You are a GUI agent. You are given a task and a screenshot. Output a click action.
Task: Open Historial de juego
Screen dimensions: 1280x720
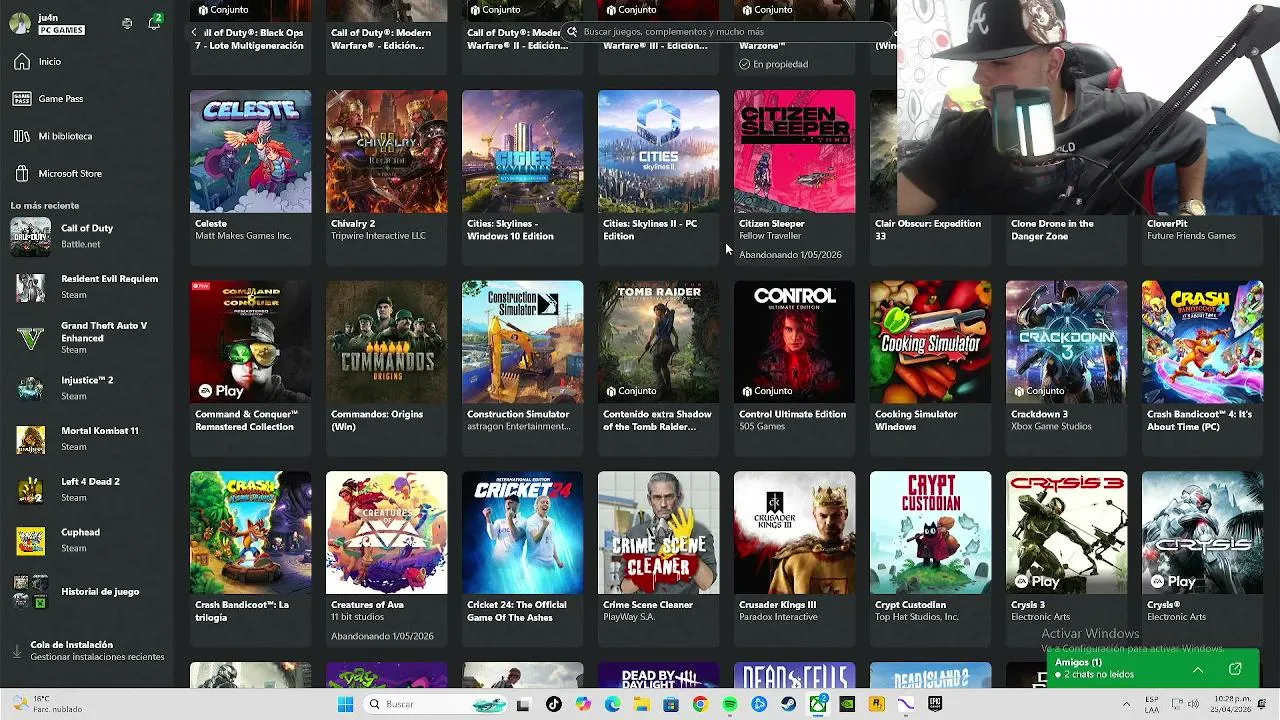pyautogui.click(x=86, y=591)
